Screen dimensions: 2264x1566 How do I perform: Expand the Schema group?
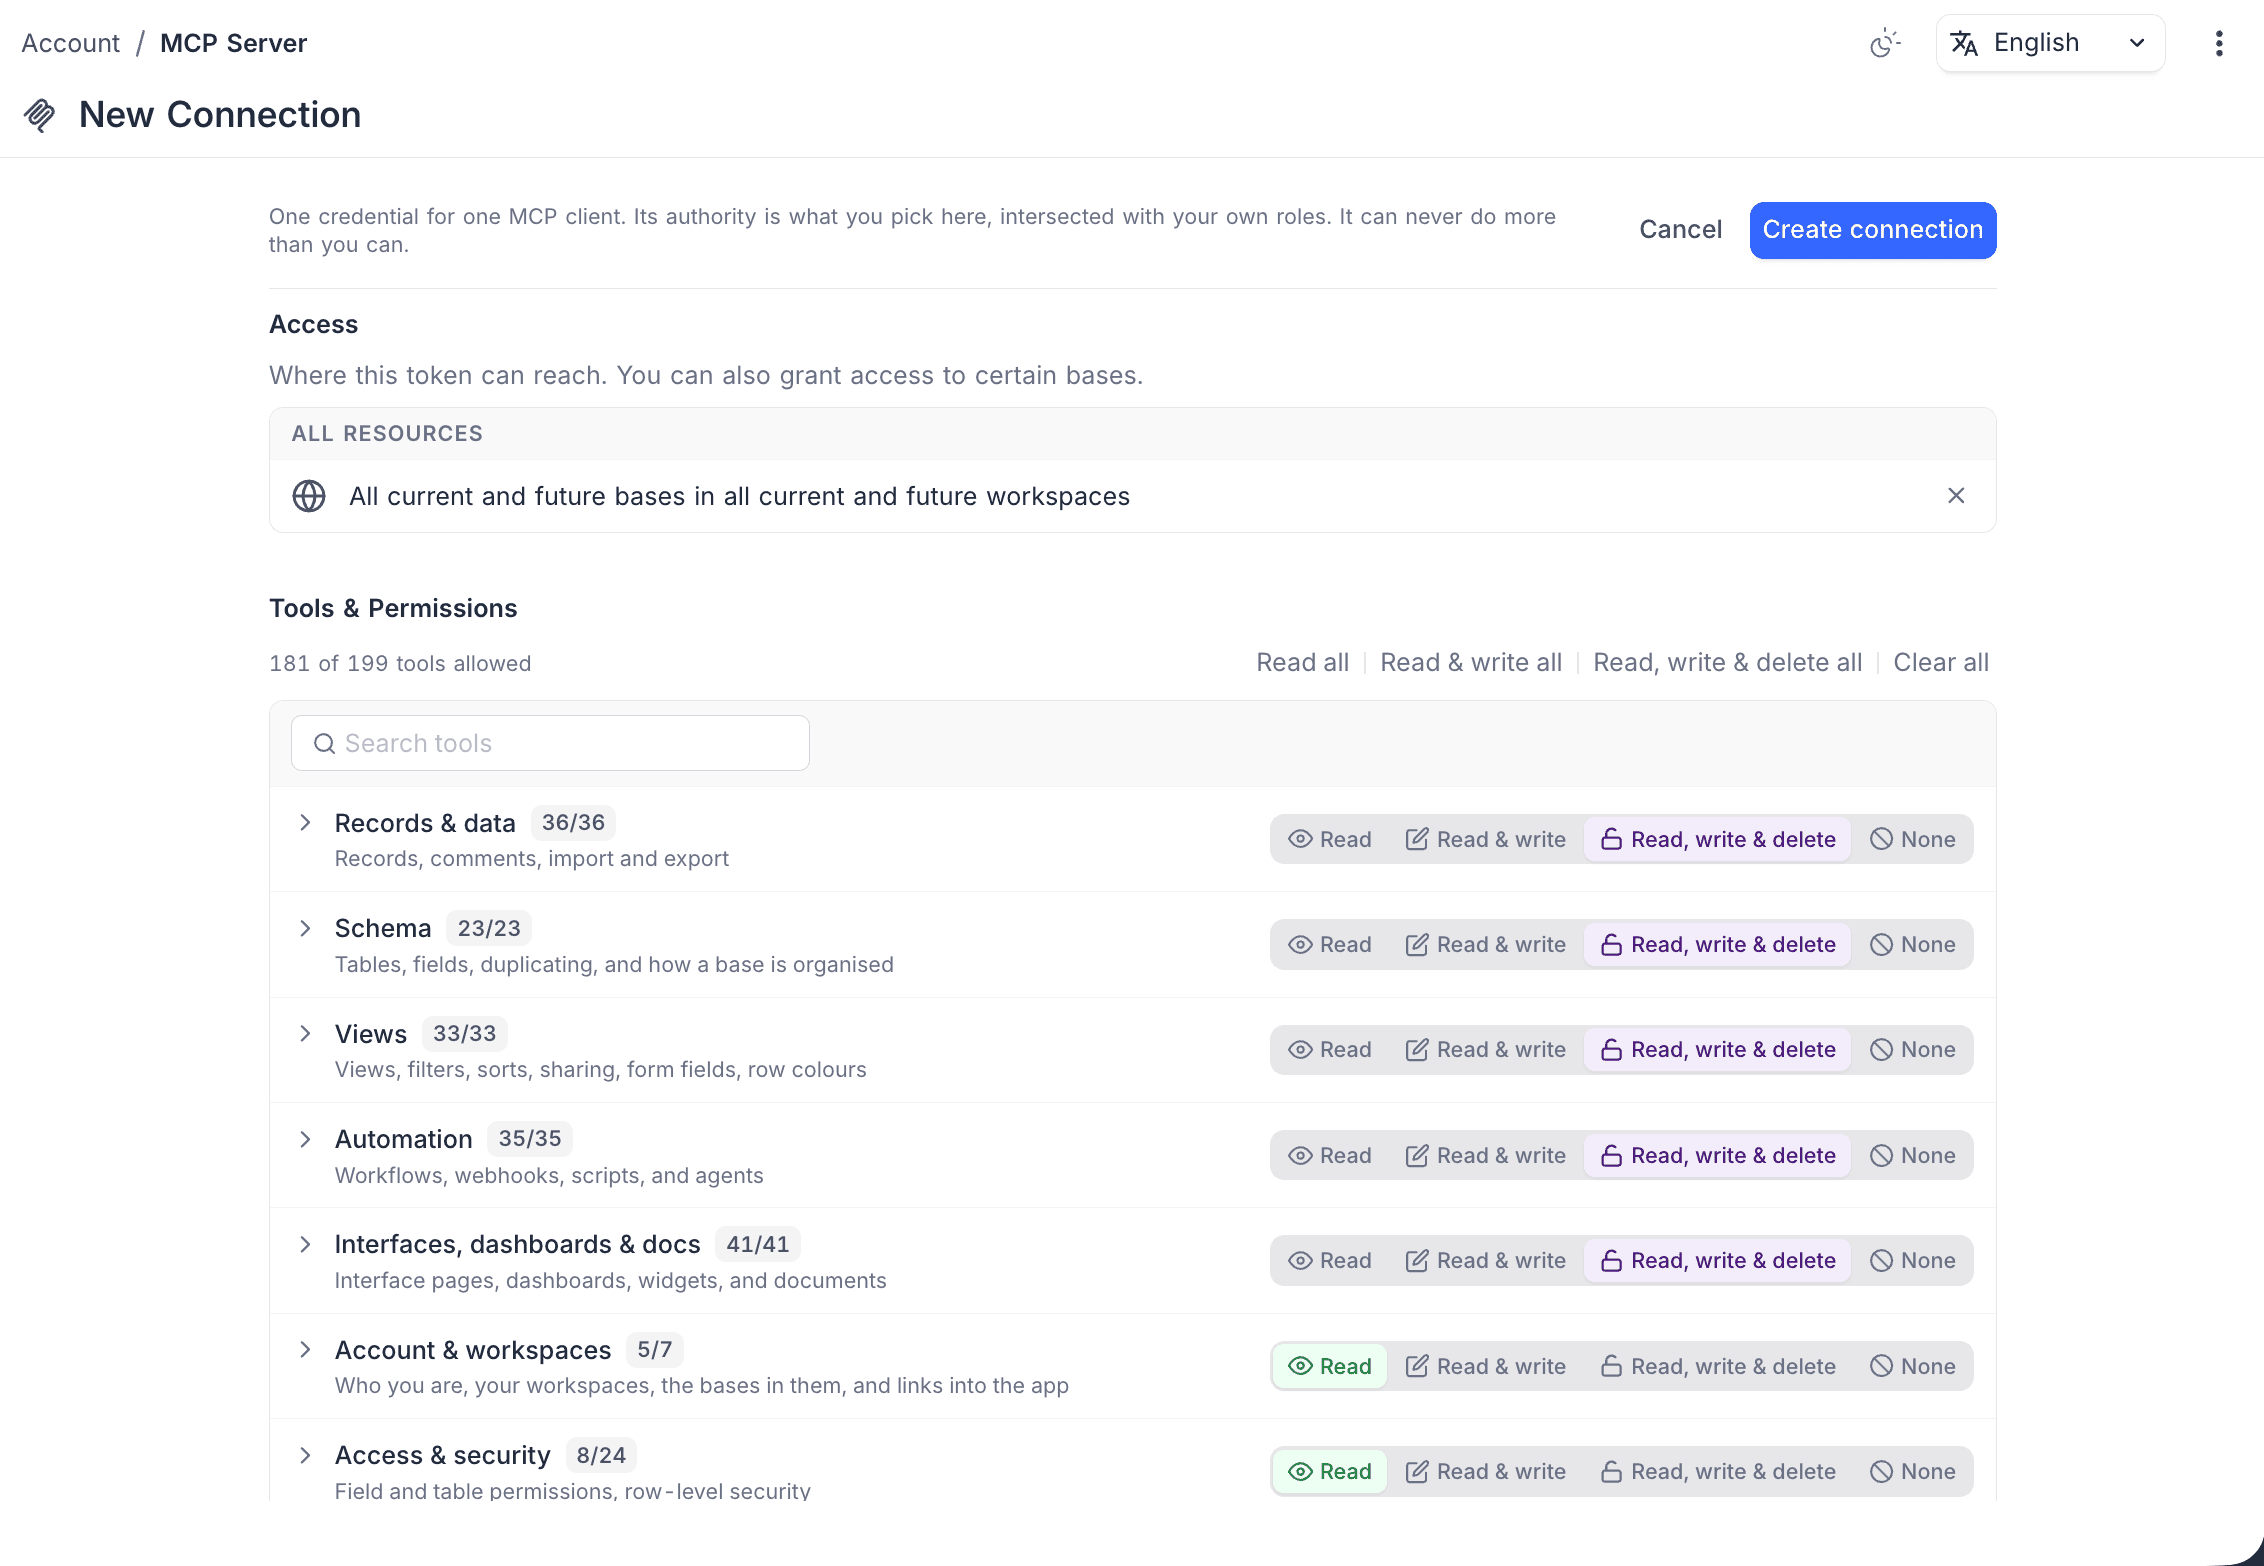pyautogui.click(x=305, y=928)
